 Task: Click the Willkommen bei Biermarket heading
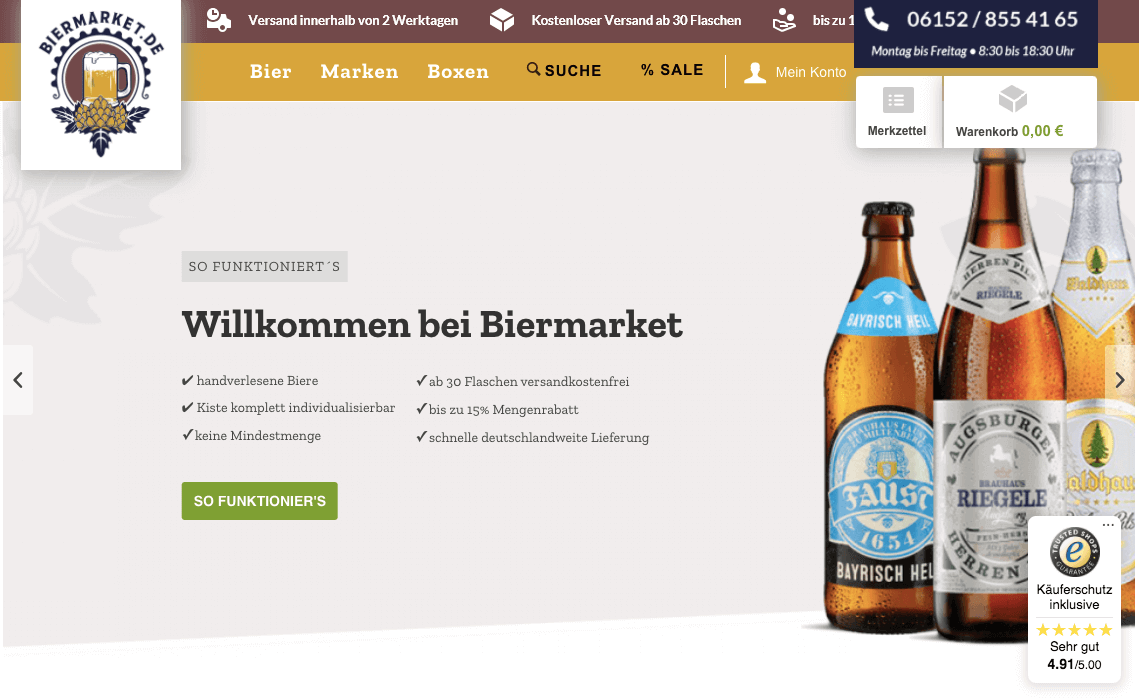click(432, 324)
